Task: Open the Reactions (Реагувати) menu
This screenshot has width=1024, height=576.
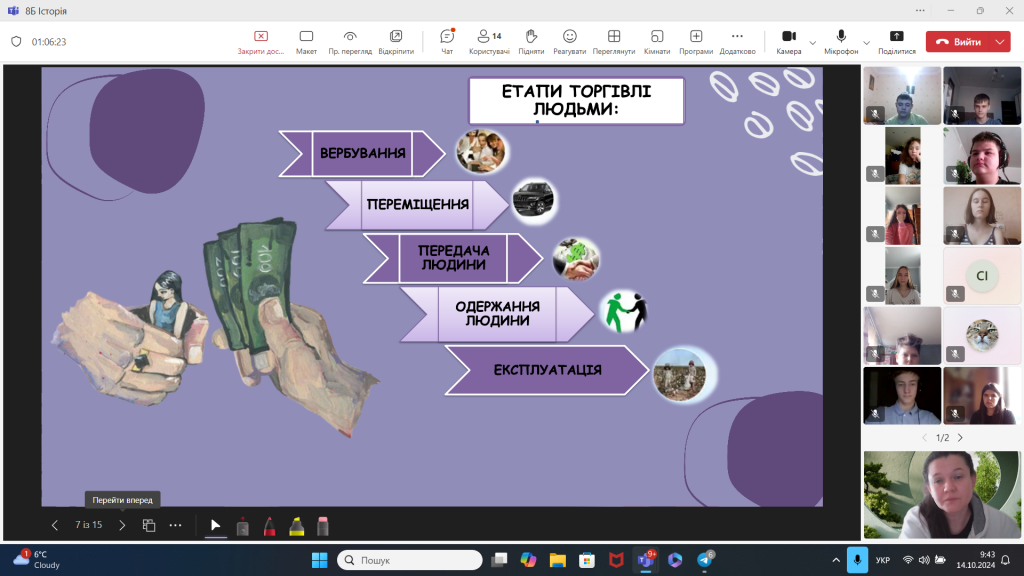Action: coord(569,41)
